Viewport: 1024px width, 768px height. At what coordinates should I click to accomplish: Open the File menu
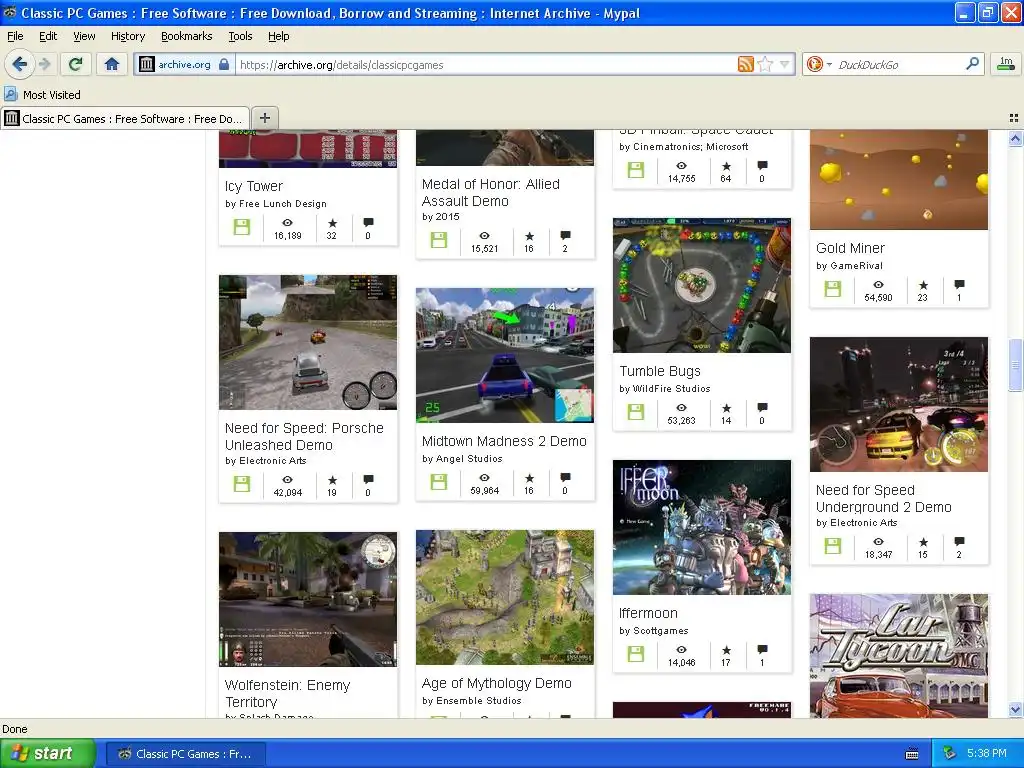[x=15, y=36]
